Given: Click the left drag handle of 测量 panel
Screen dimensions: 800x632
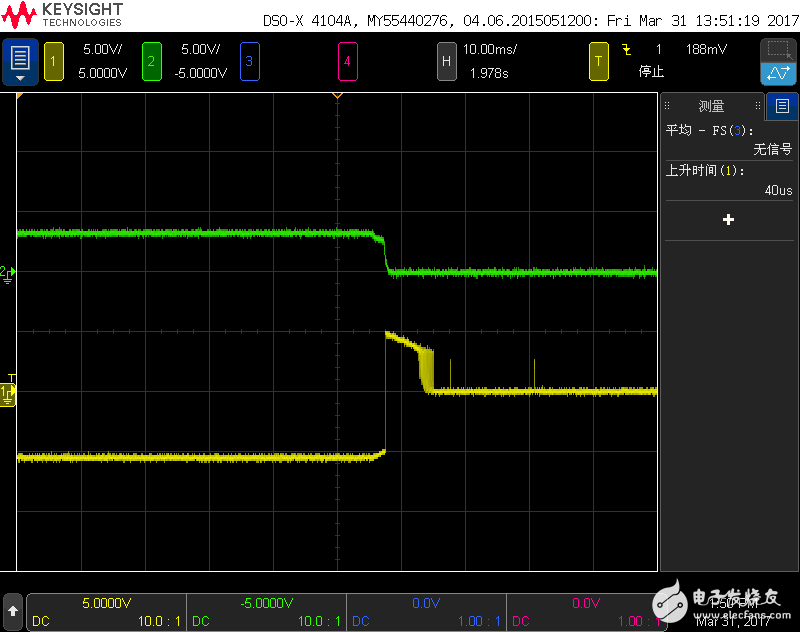Looking at the screenshot, I should click(x=667, y=106).
